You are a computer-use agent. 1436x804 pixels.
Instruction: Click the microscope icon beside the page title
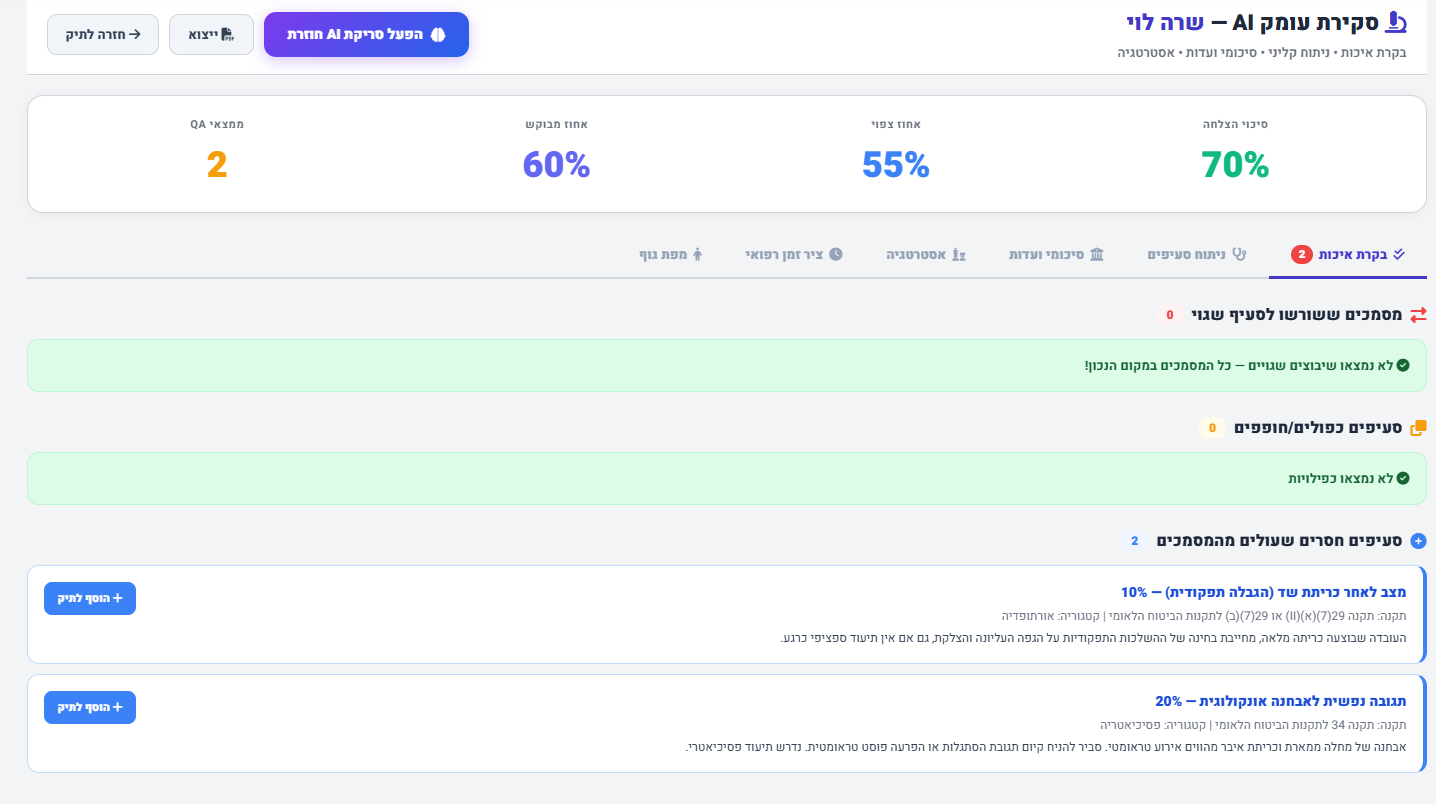coord(1395,21)
